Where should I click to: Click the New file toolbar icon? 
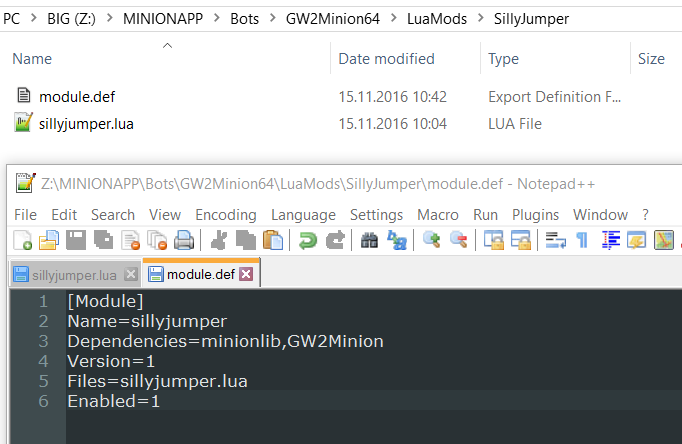tap(22, 240)
